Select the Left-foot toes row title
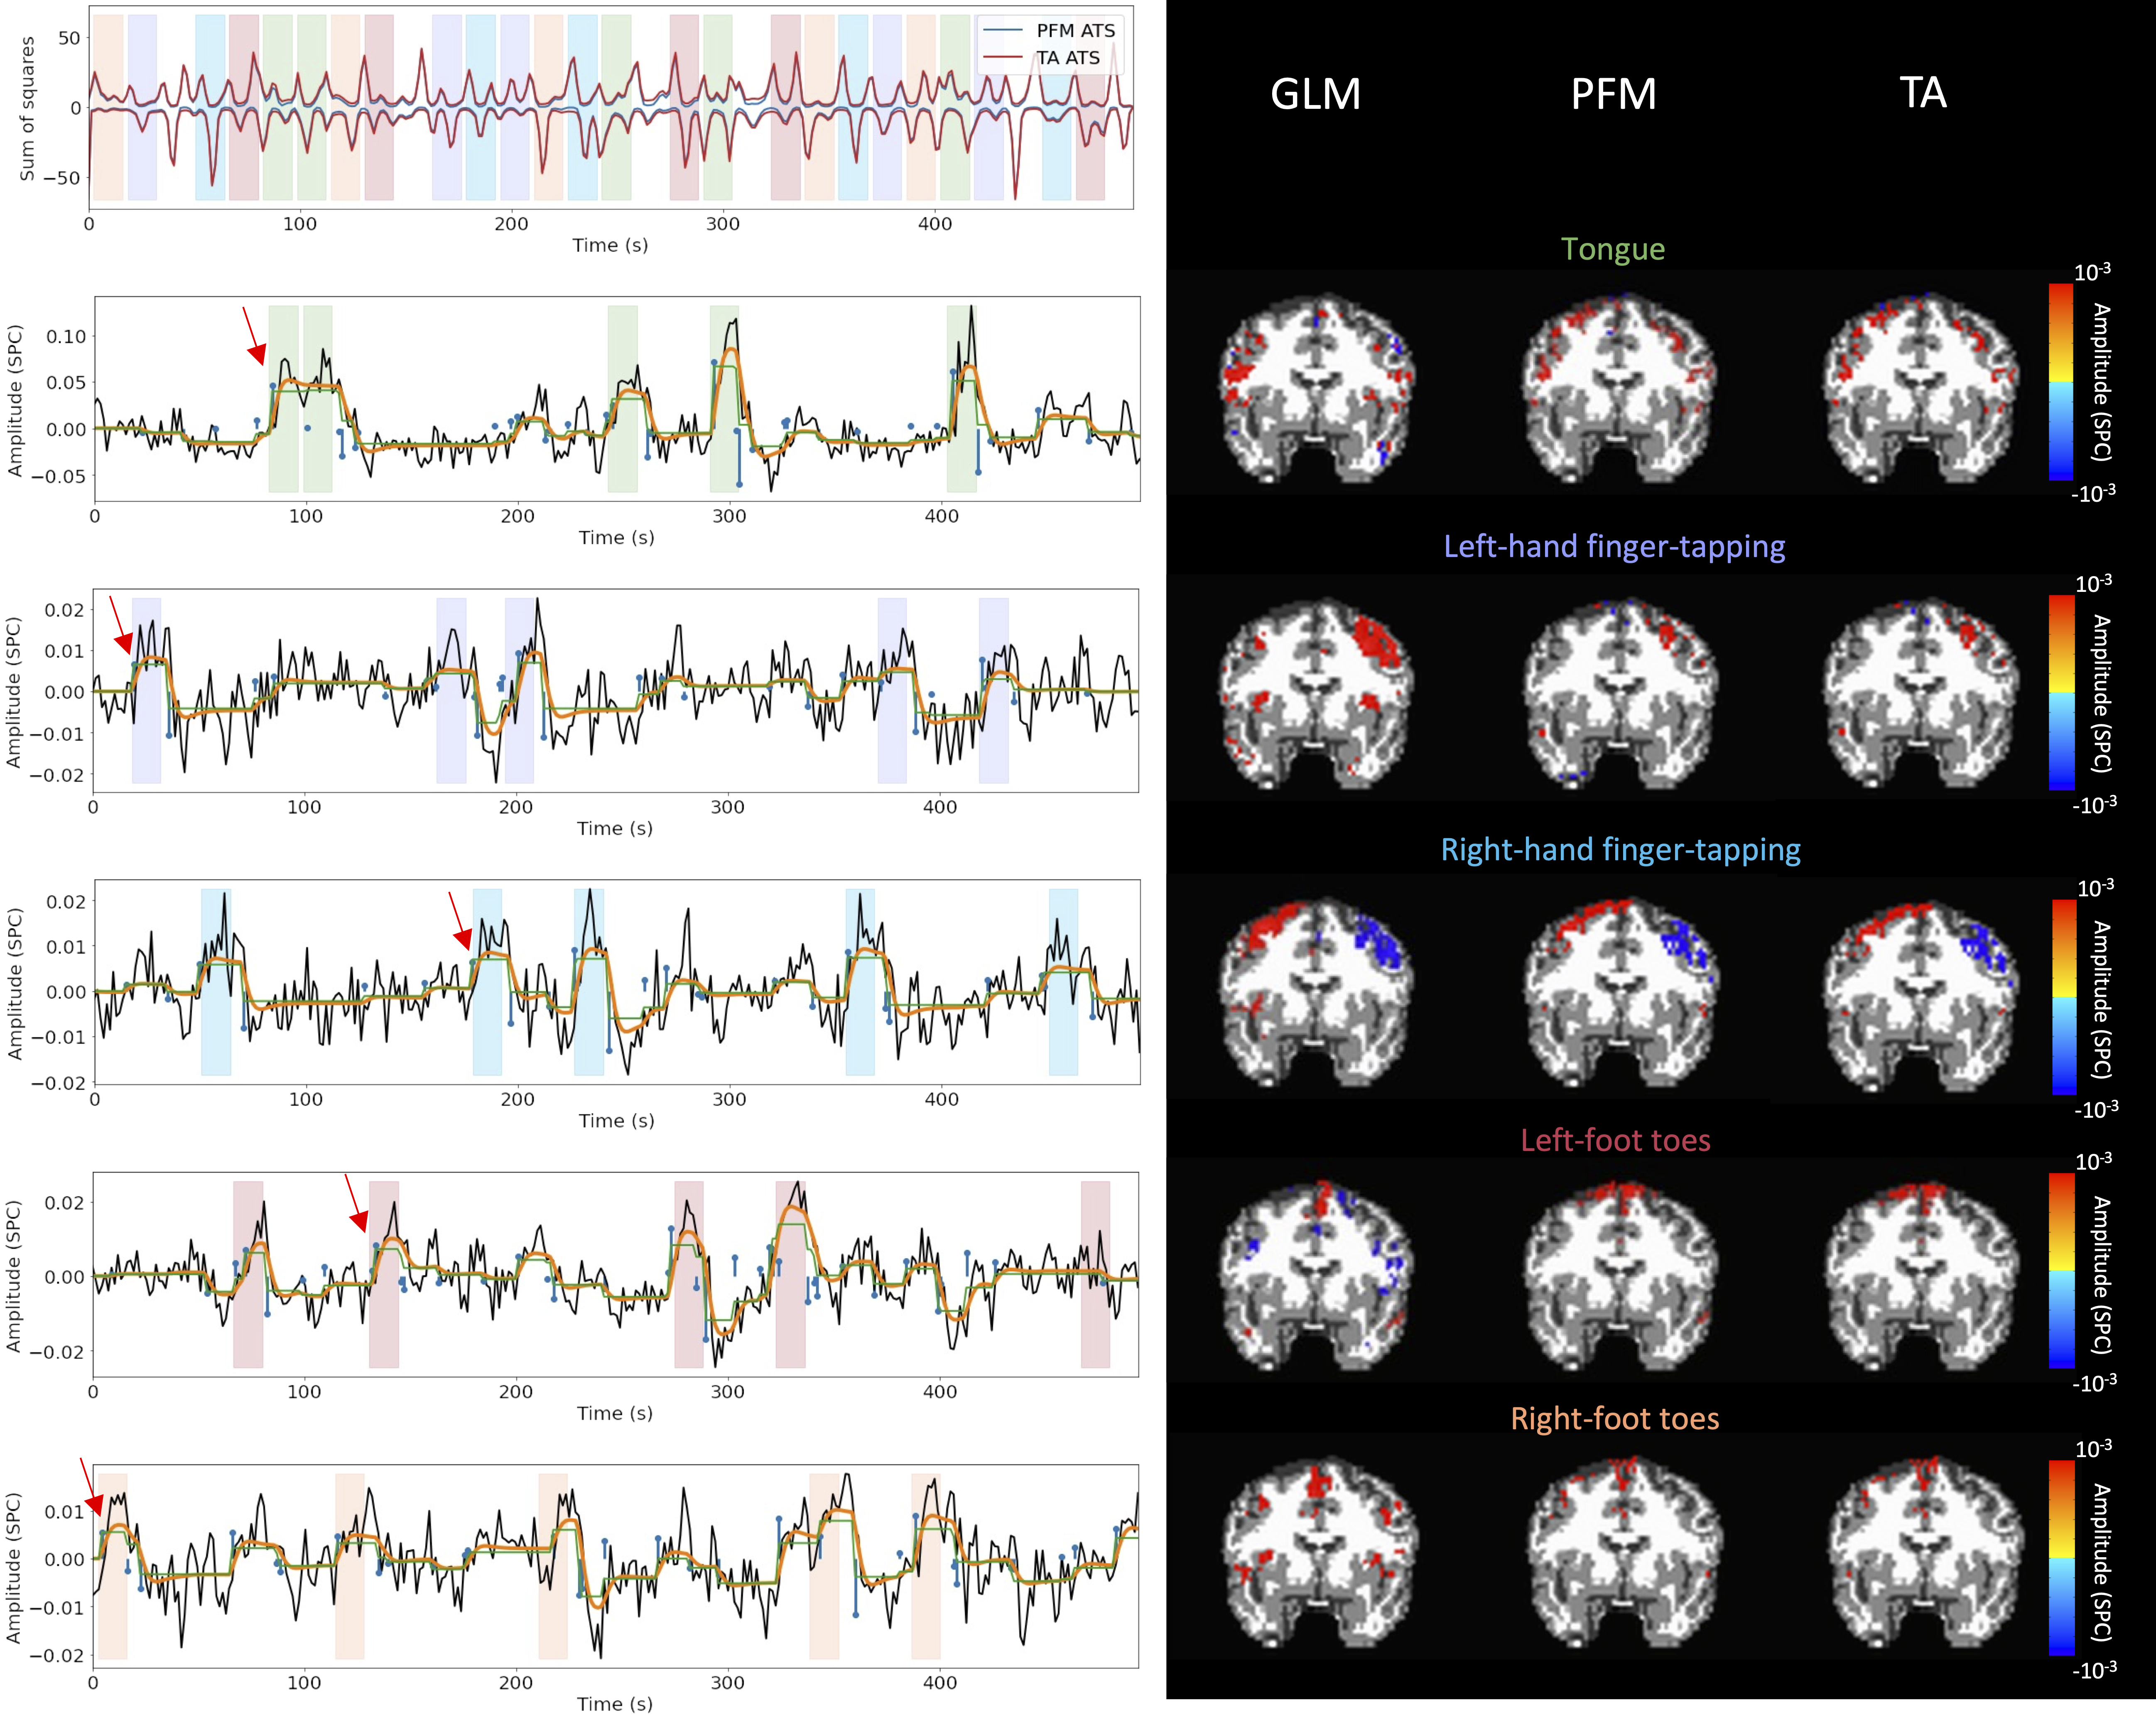This screenshot has height=1720, width=2156. [x=1615, y=1140]
